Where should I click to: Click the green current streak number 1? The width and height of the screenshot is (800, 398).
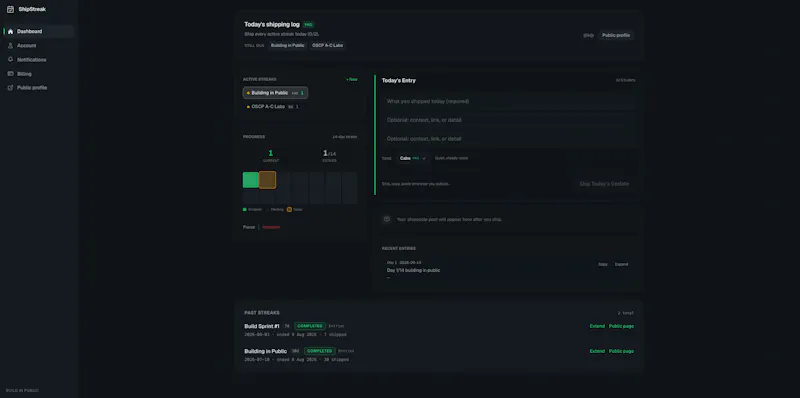(x=270, y=153)
